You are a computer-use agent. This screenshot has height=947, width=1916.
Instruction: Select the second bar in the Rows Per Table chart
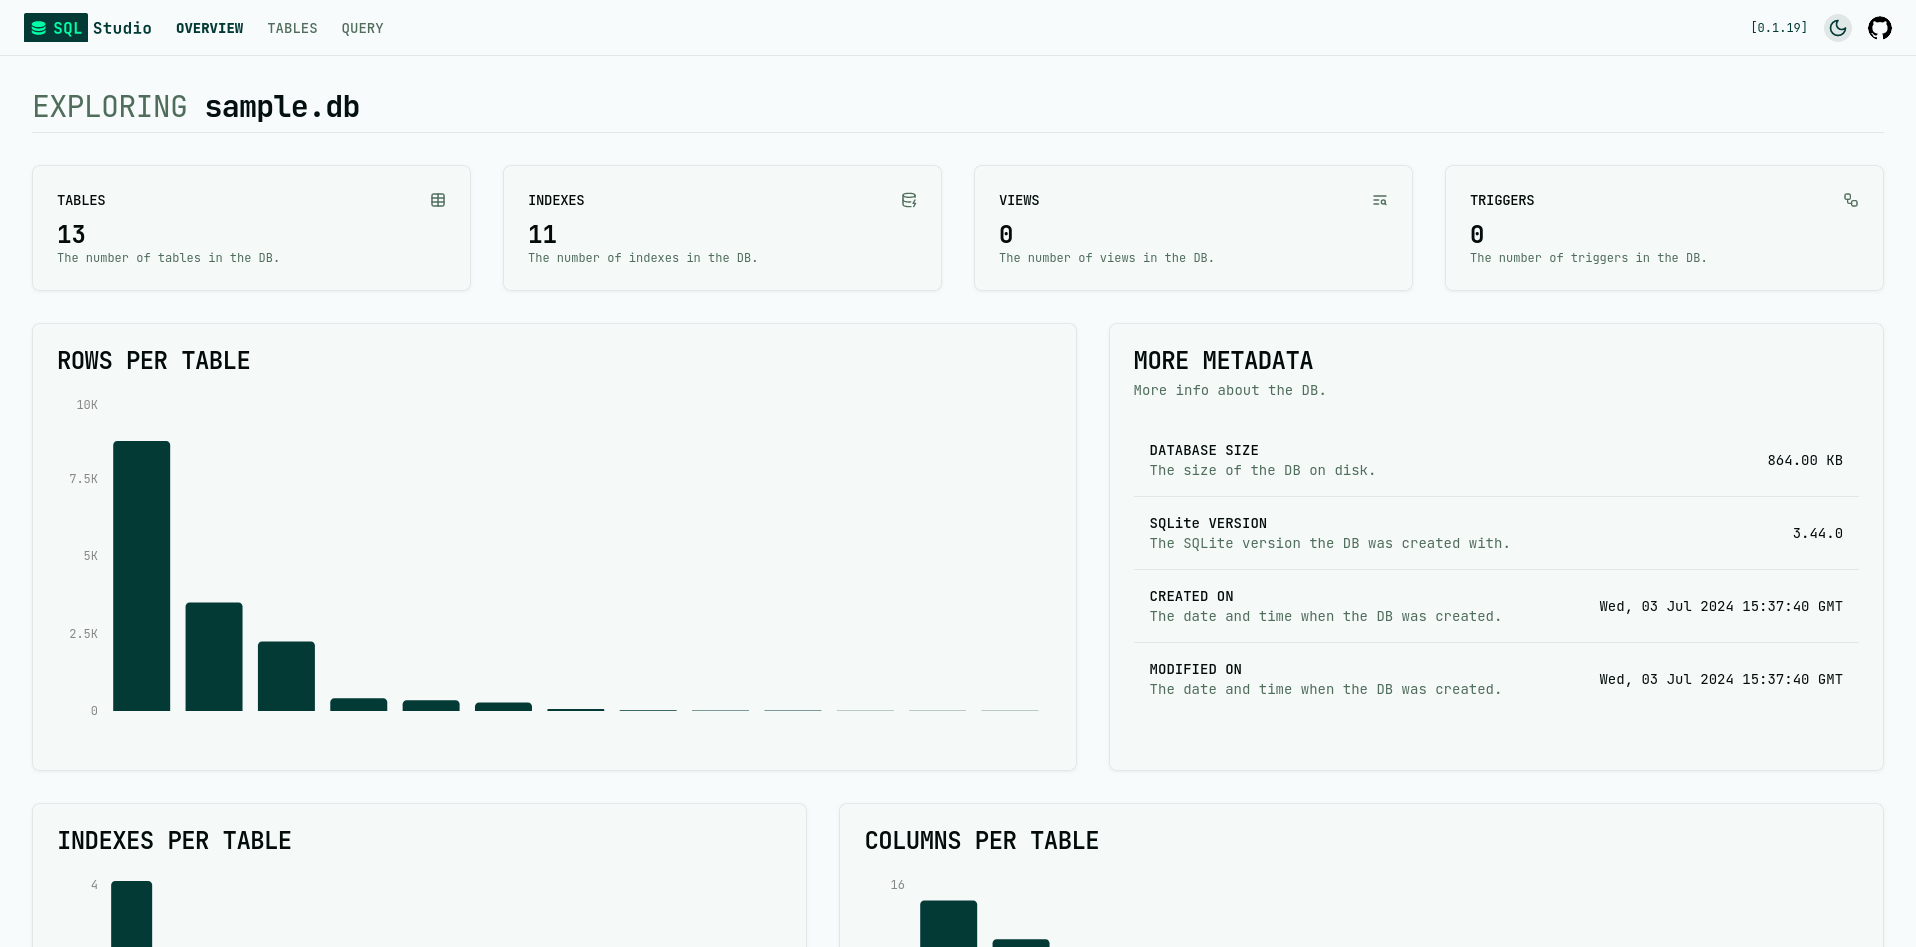[x=214, y=657]
